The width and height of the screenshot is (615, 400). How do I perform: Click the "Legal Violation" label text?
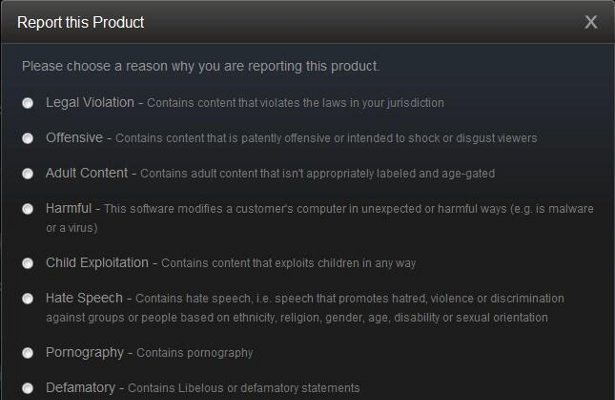tap(90, 102)
